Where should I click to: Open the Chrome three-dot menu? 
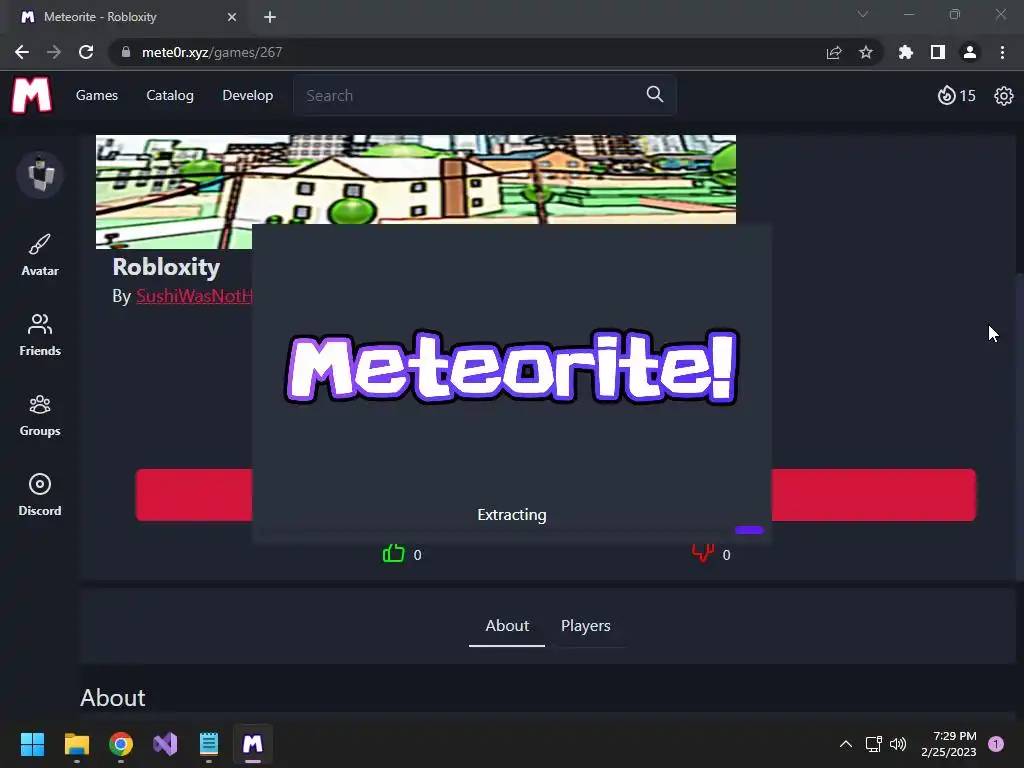1002,52
